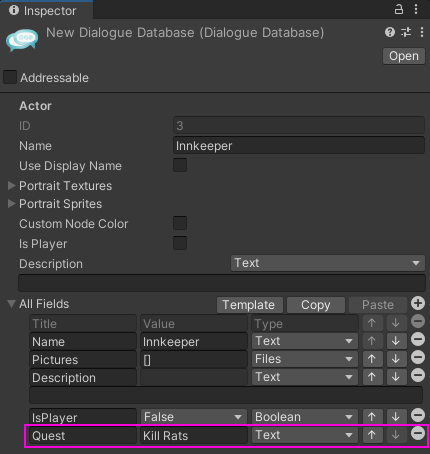The width and height of the screenshot is (430, 454).
Task: Delete the Pictures field row
Action: point(418,357)
